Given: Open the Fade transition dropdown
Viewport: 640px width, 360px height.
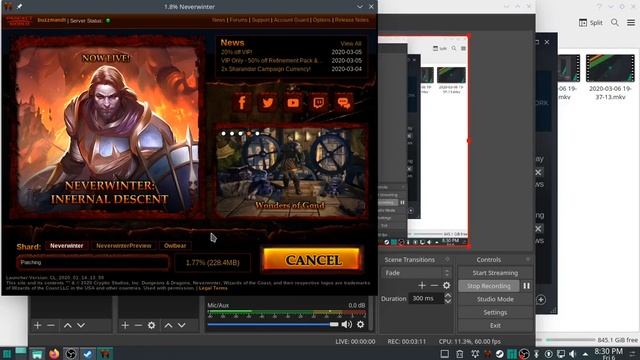Looking at the screenshot, I should pyautogui.click(x=416, y=273).
